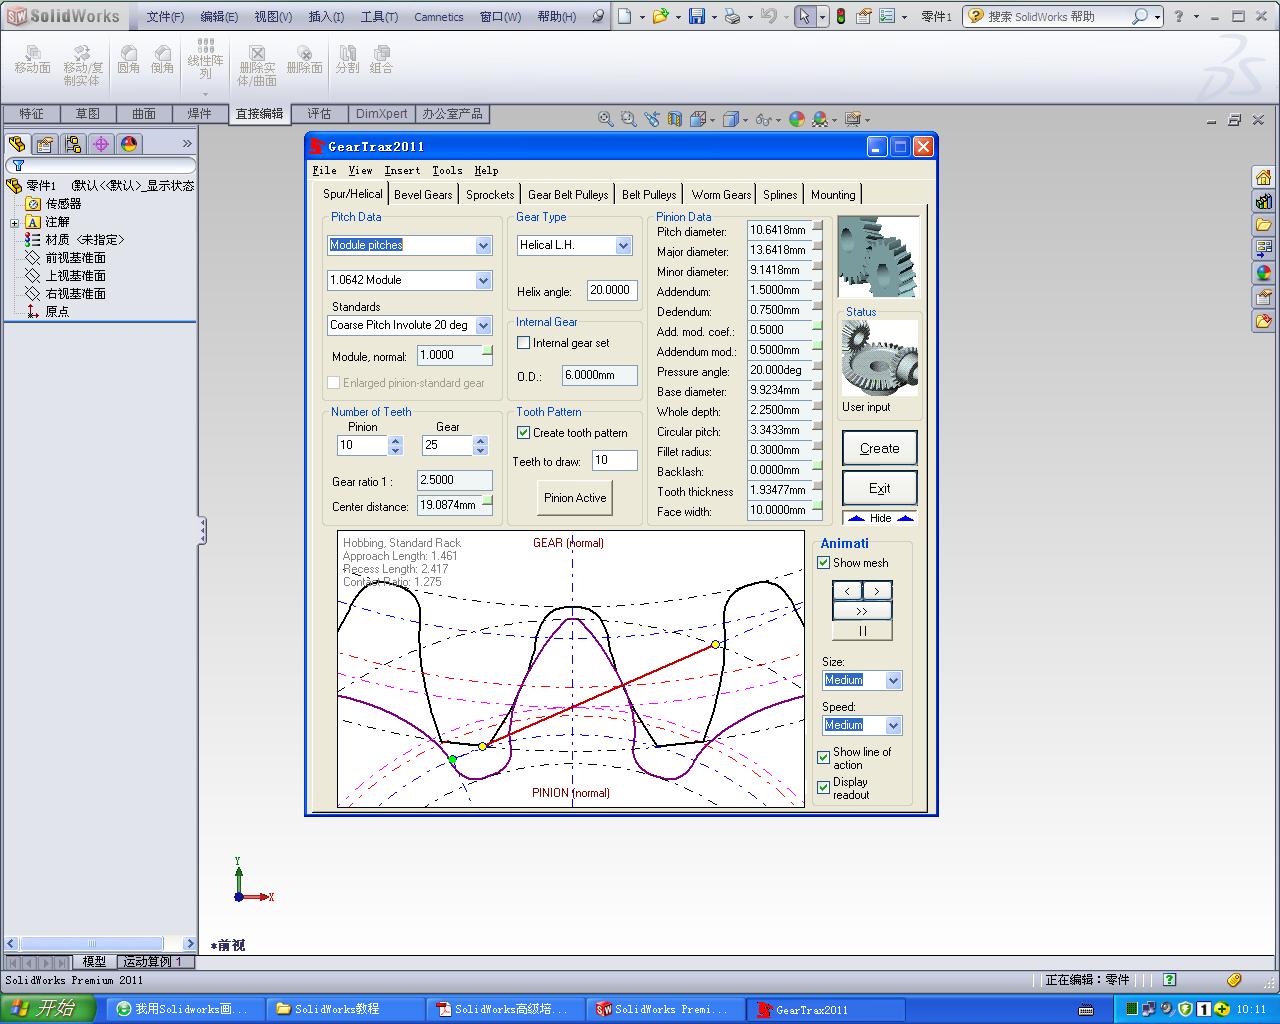Open GearTrax Tools menu
This screenshot has width=1280, height=1024.
coord(447,170)
